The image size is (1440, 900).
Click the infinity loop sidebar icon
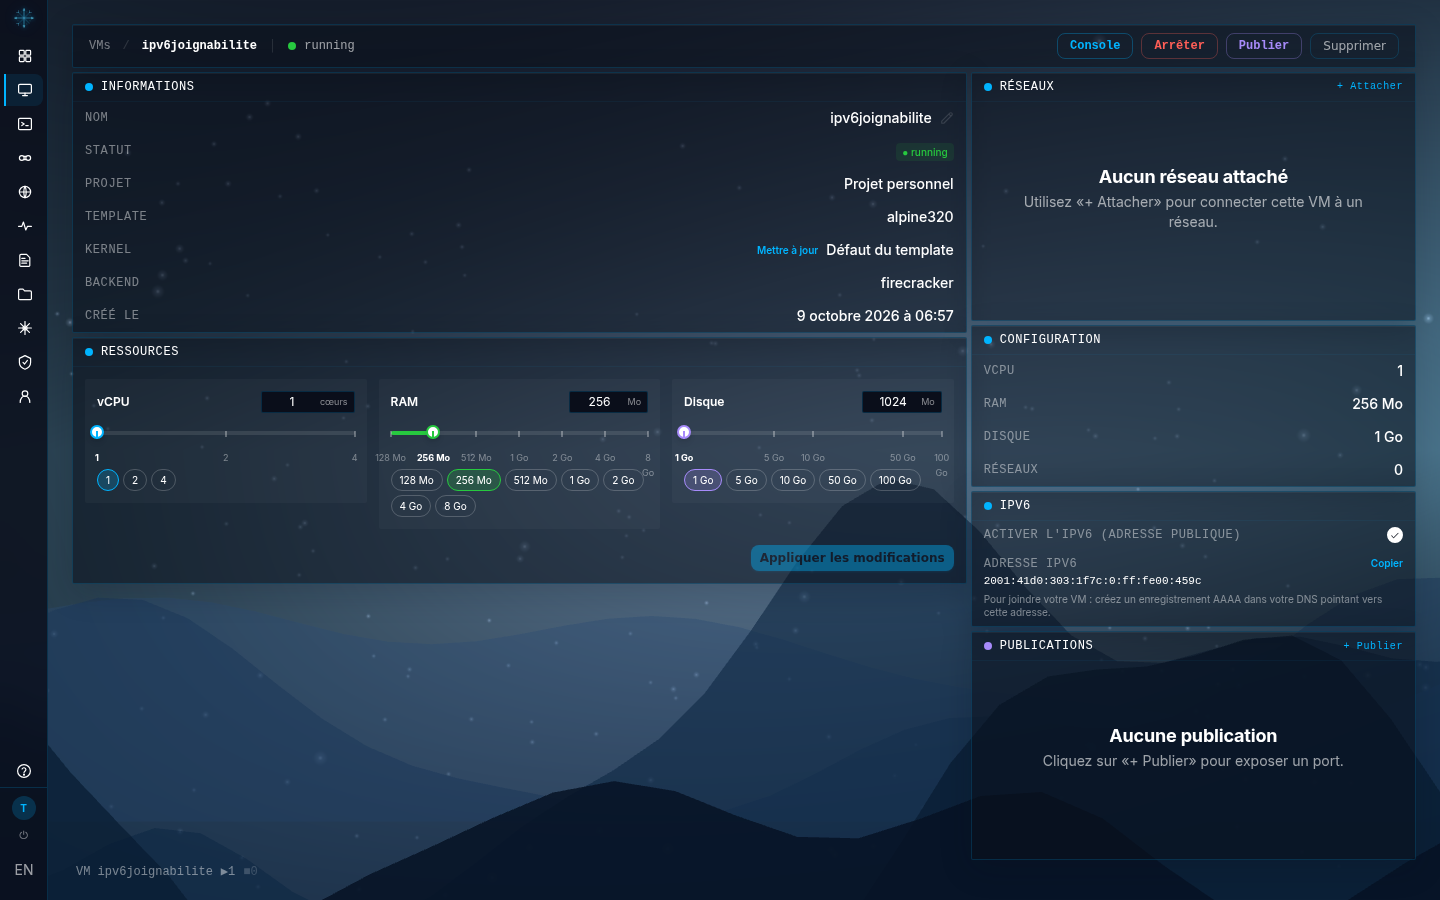25,158
